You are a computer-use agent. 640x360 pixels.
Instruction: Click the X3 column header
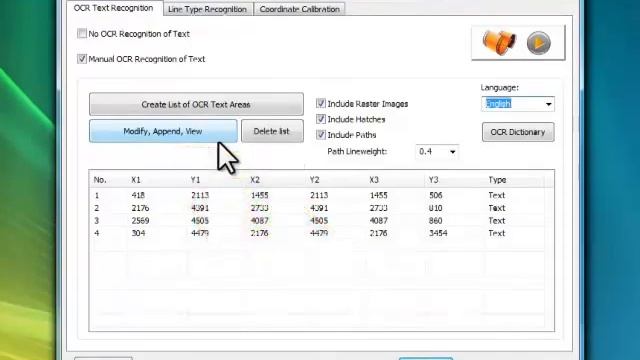[x=374, y=180]
